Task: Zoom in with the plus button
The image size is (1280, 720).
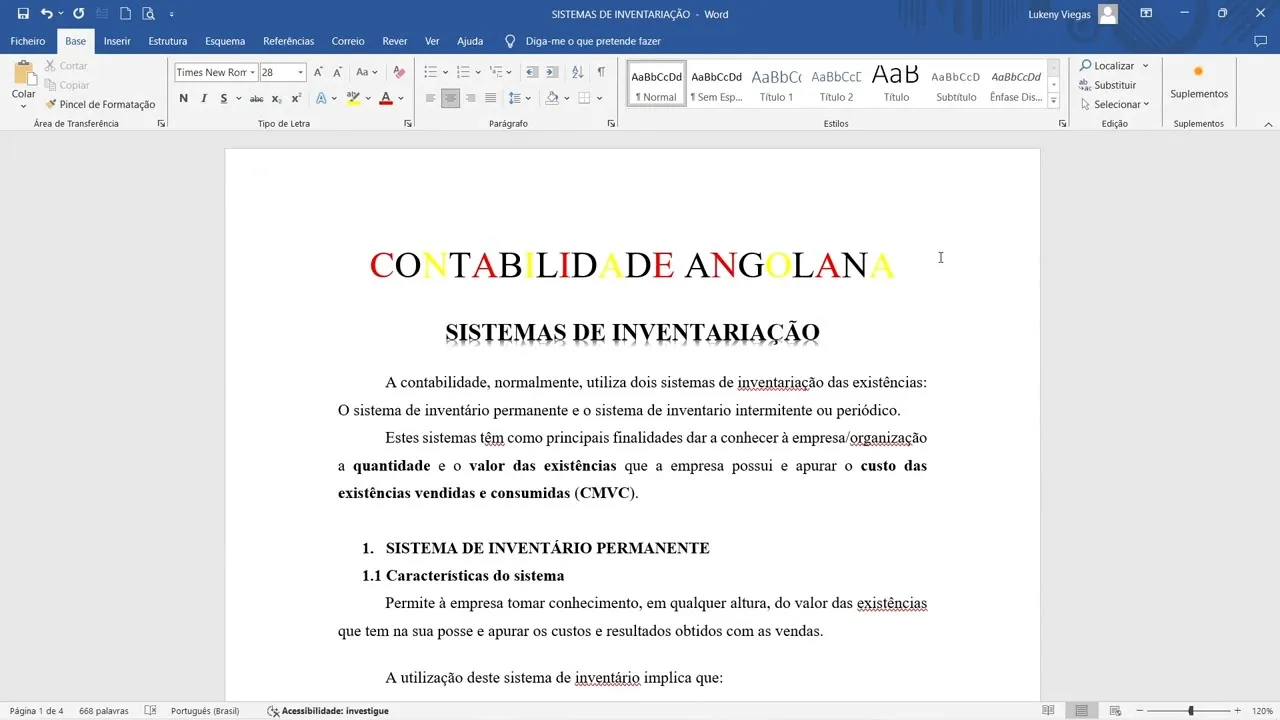Action: click(x=1238, y=711)
